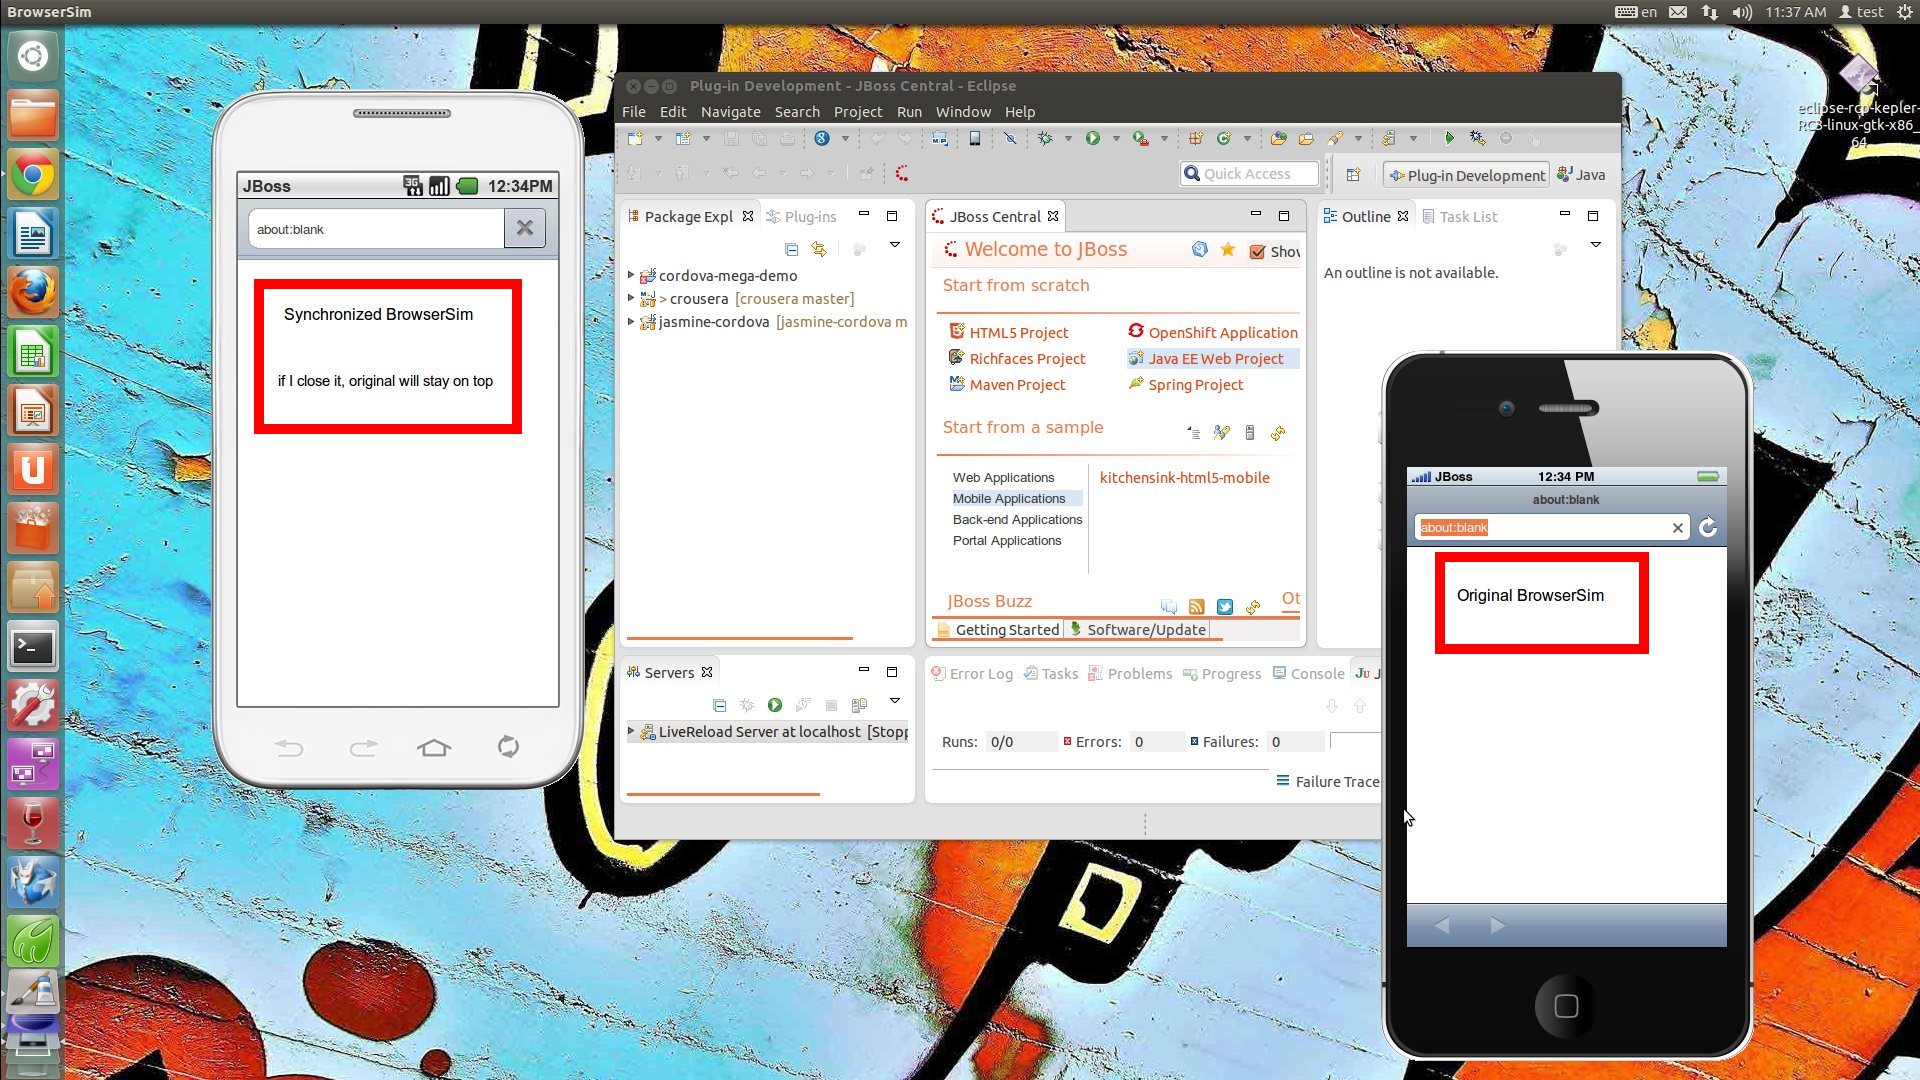Open the kitchensink-html5-mobile sample
The height and width of the screenshot is (1080, 1920).
click(1184, 478)
